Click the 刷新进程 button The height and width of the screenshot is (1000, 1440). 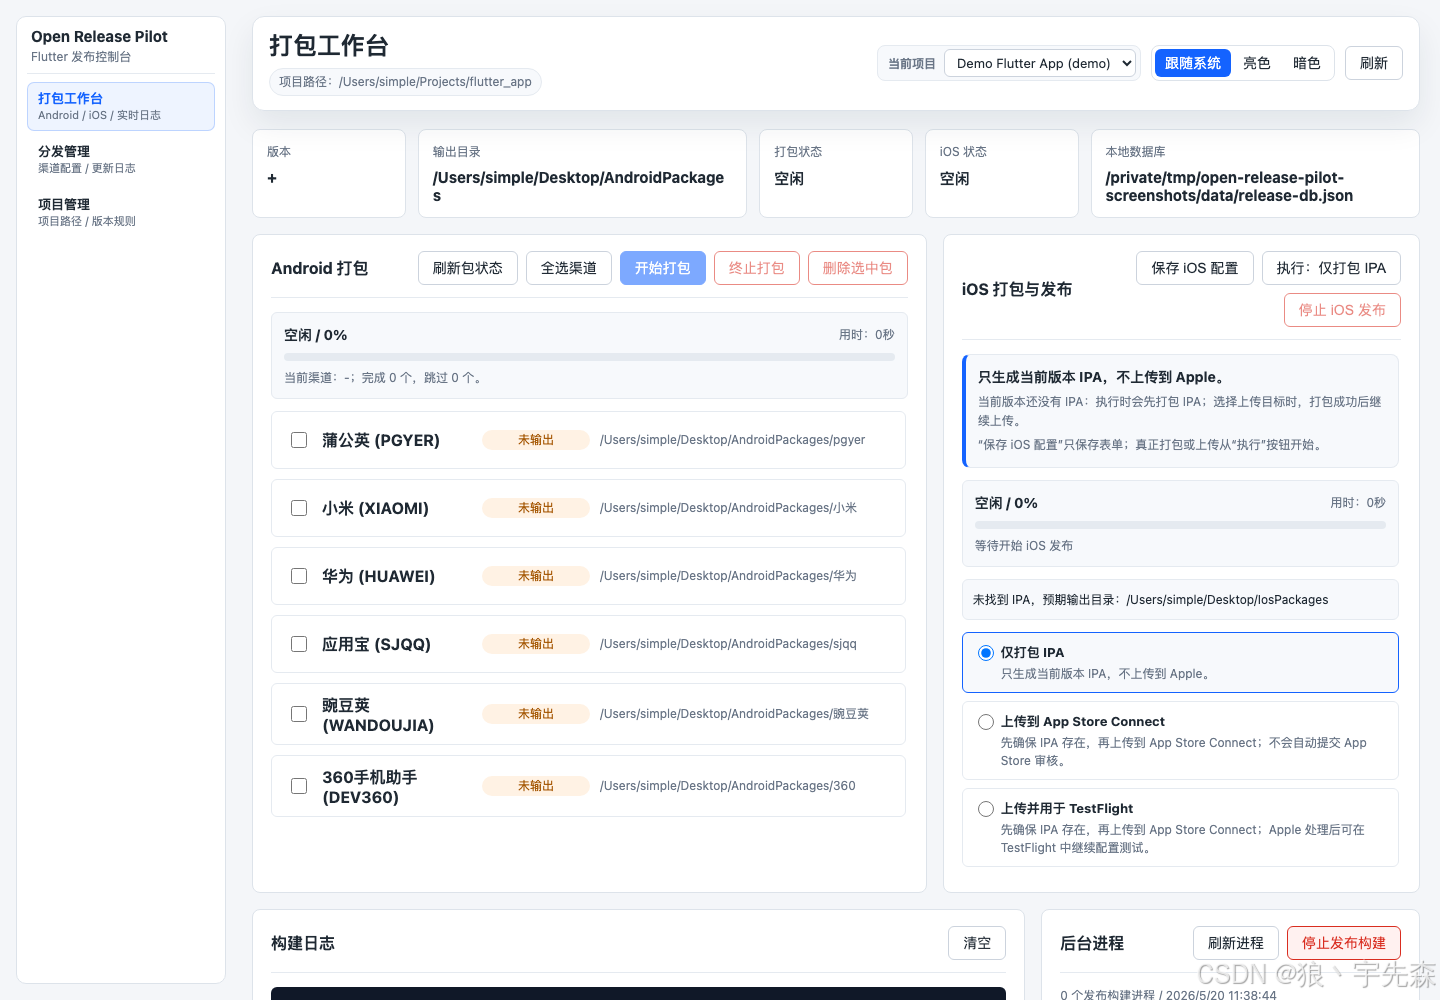pos(1236,943)
